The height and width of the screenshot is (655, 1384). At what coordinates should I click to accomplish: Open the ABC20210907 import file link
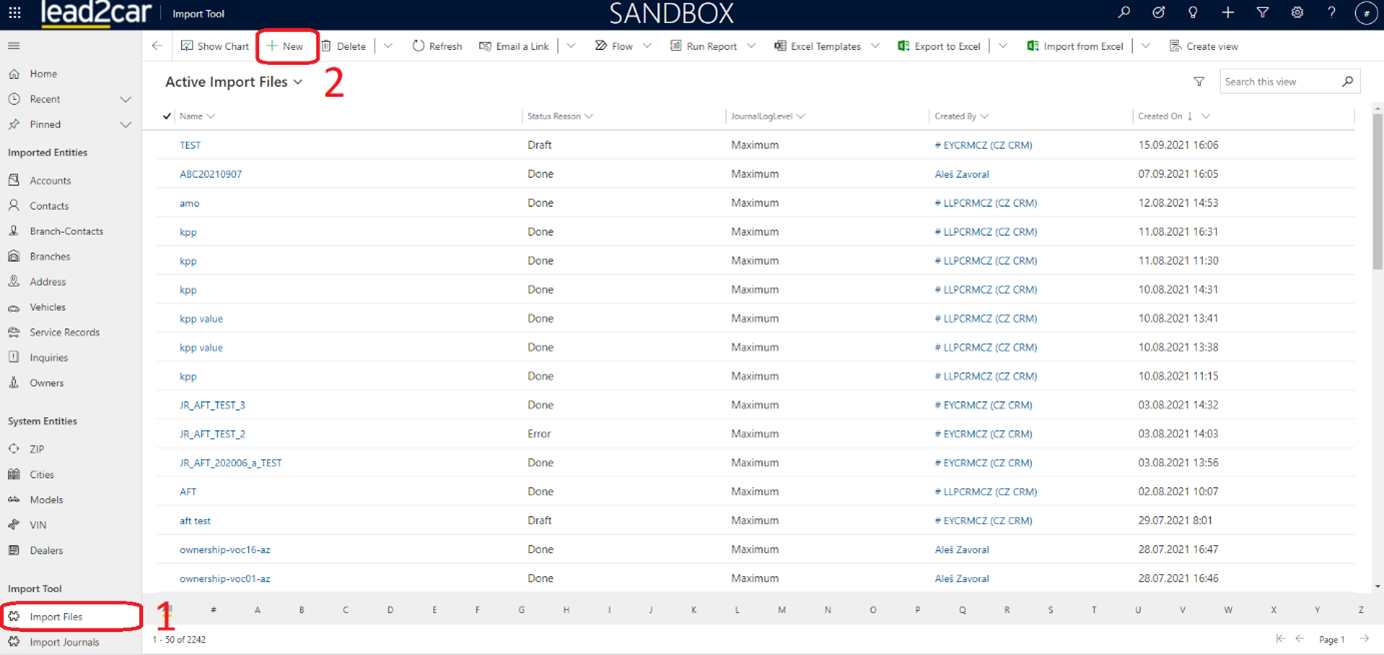tap(210, 174)
